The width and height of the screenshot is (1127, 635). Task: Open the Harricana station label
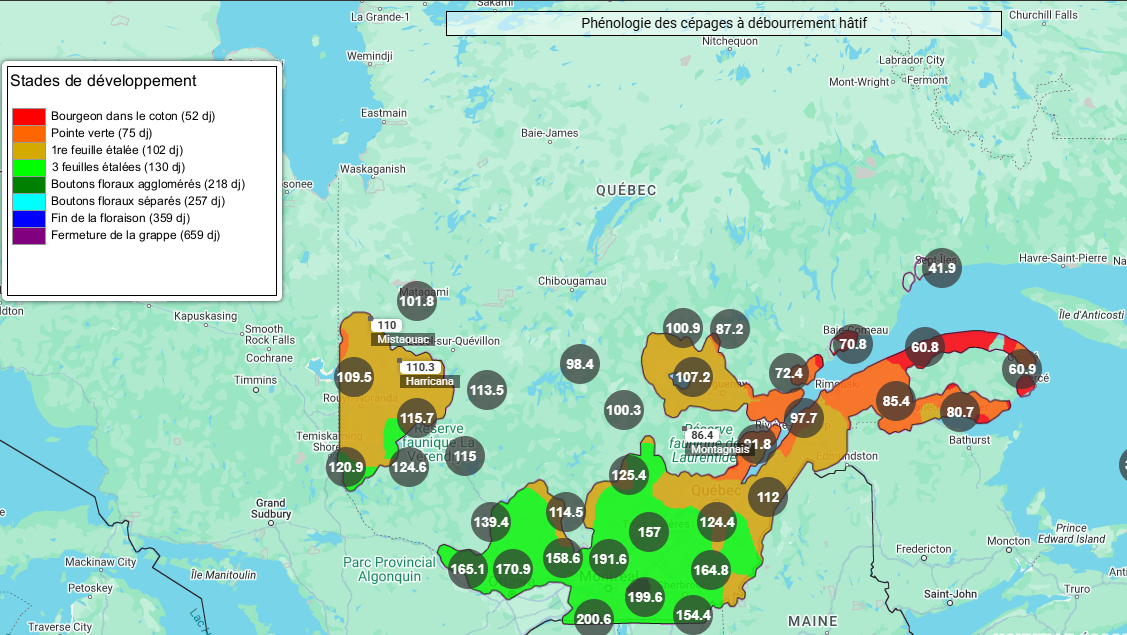pyautogui.click(x=430, y=381)
